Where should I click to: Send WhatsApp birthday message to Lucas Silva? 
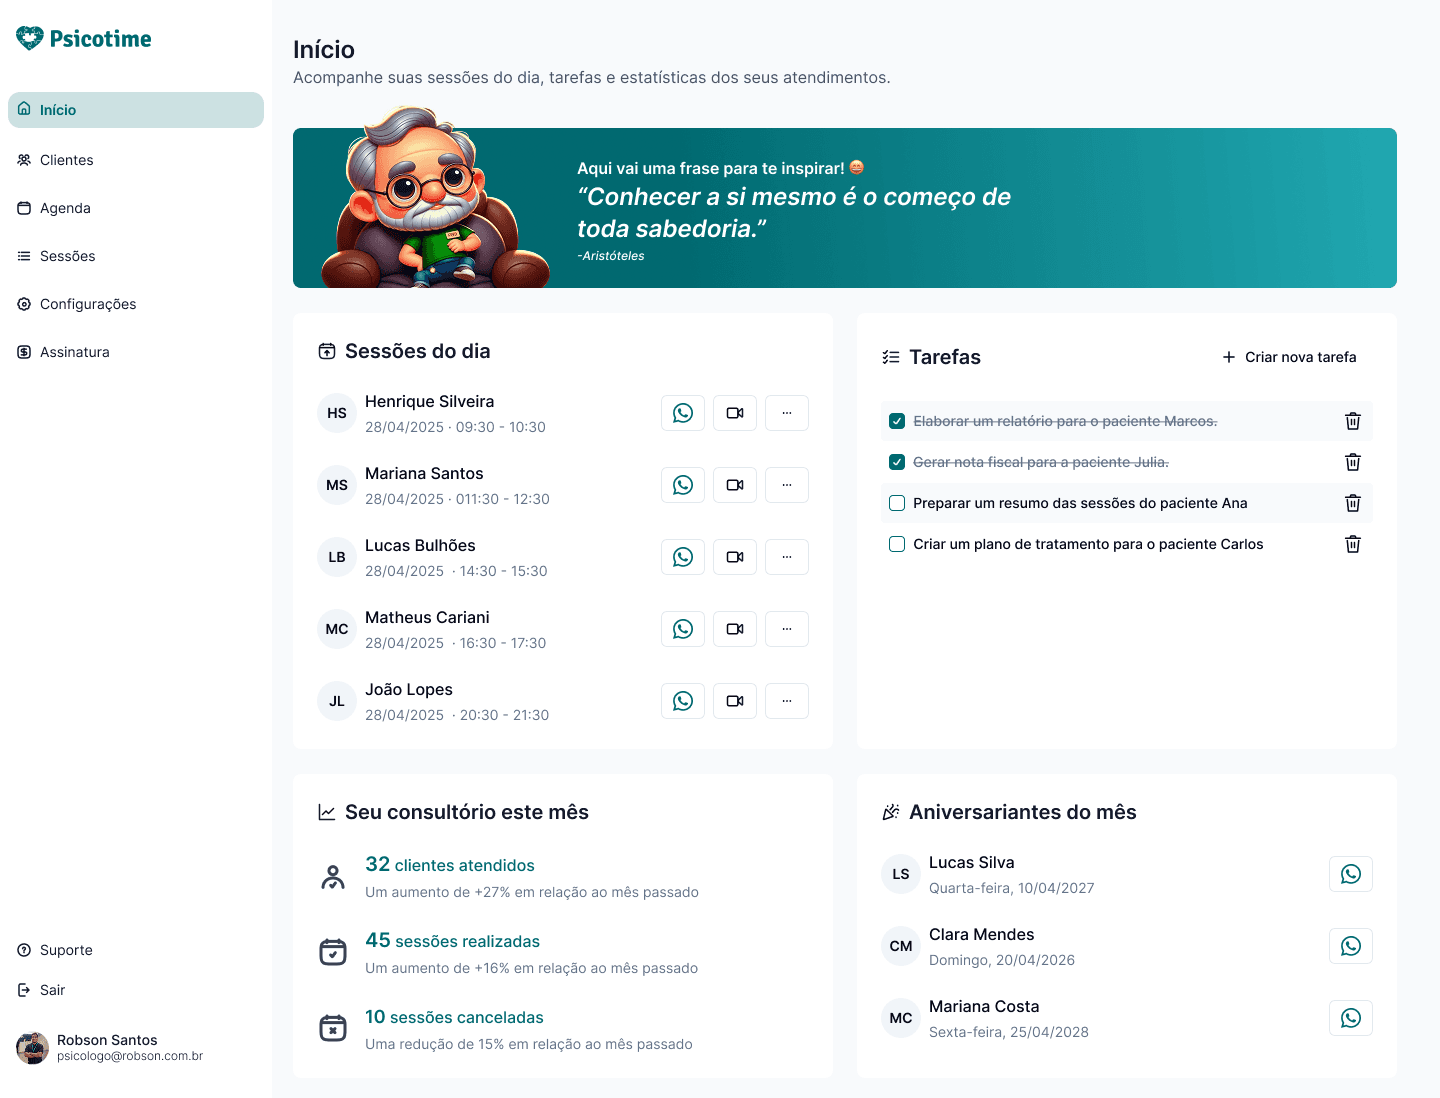pos(1351,874)
